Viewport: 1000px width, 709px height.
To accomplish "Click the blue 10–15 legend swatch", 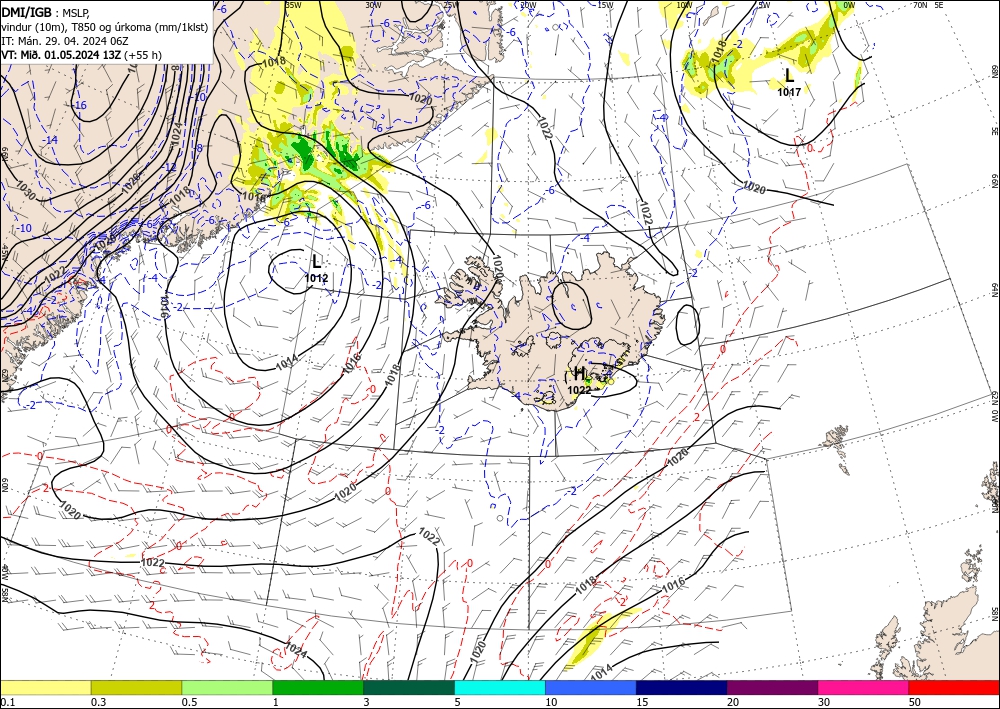I will pos(591,687).
